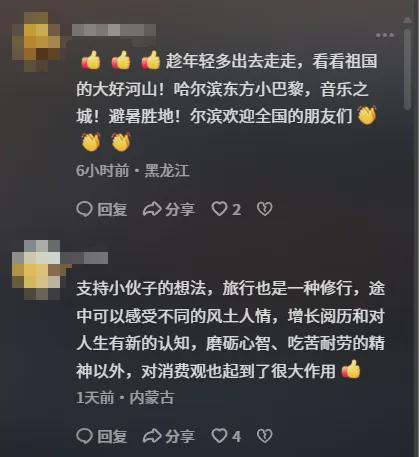The width and height of the screenshot is (419, 457).
Task: Click the share arrow icon under the second comment
Action: pyautogui.click(x=152, y=436)
